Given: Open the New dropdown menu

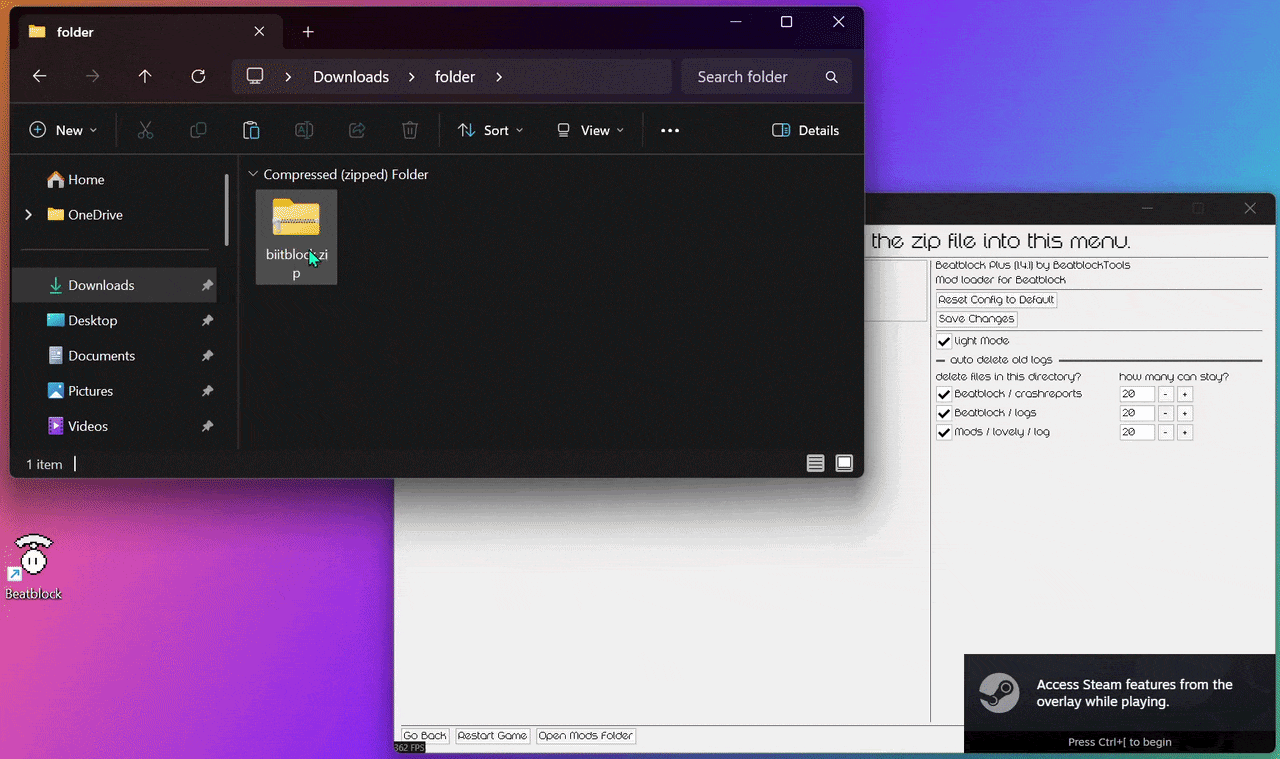Looking at the screenshot, I should (64, 130).
